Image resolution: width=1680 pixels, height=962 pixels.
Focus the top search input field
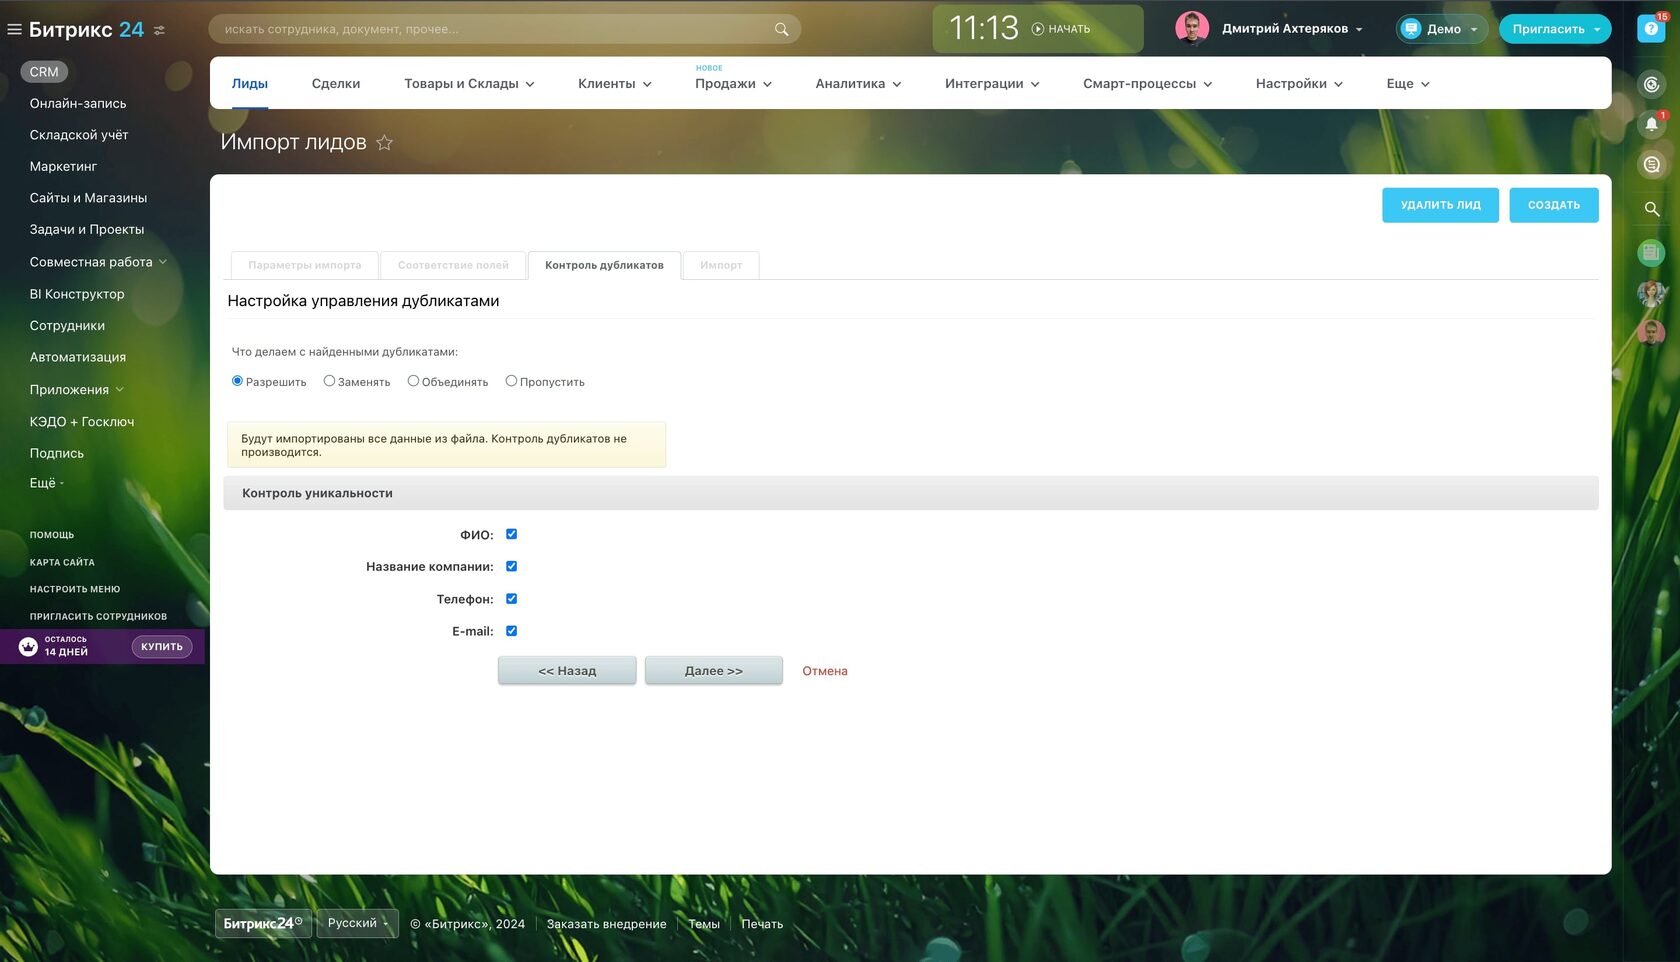[504, 29]
